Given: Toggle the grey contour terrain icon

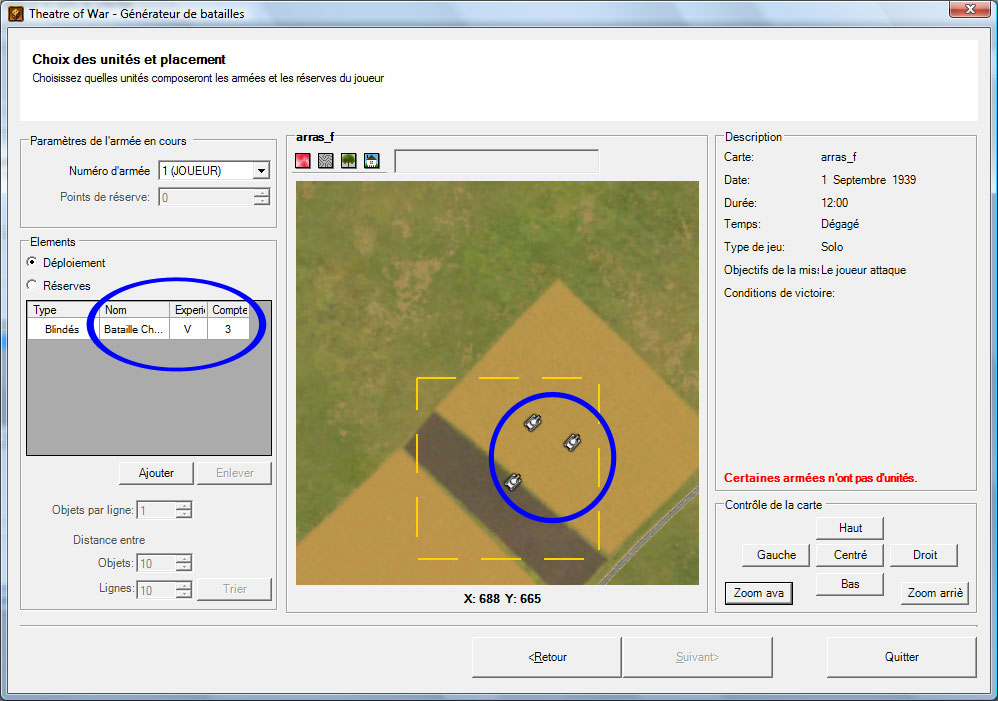Looking at the screenshot, I should click(326, 161).
